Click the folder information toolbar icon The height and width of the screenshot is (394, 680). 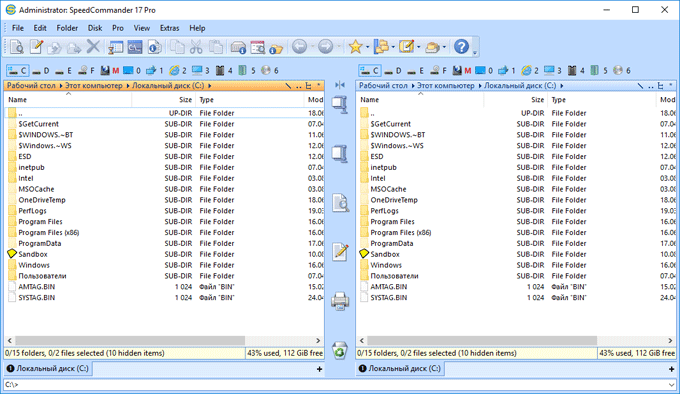[x=276, y=48]
